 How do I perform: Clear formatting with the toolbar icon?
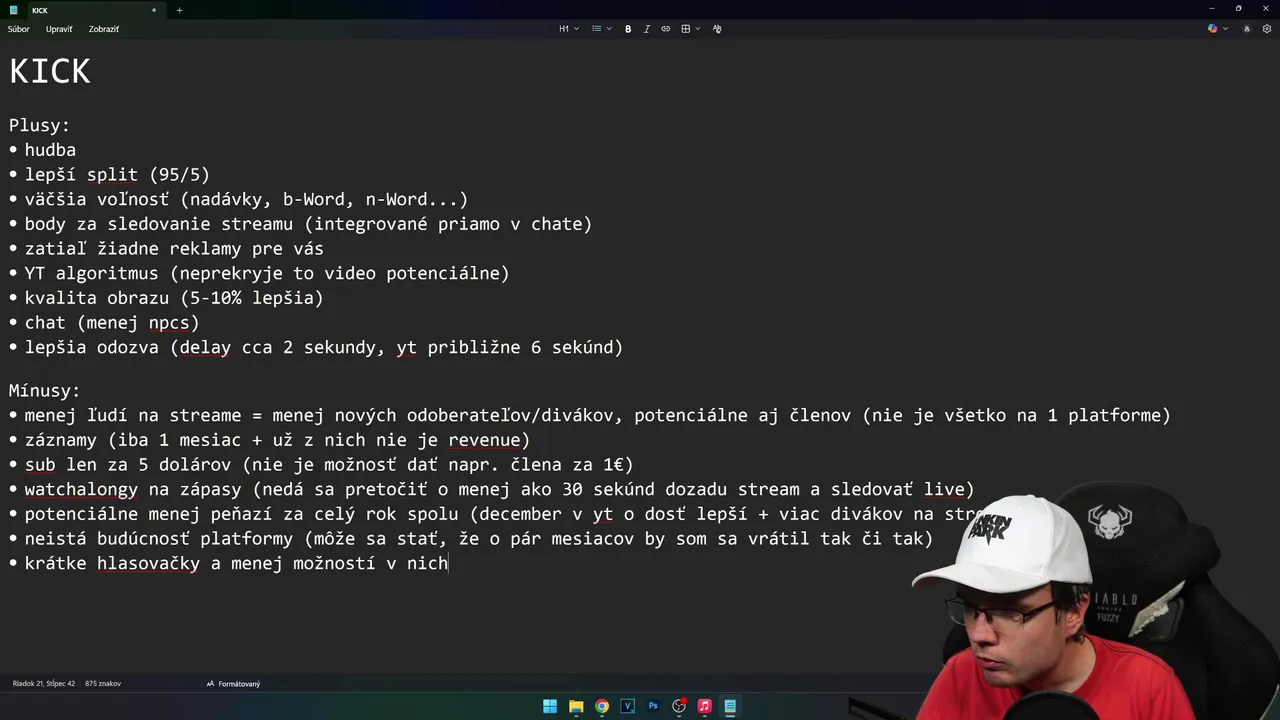click(717, 29)
